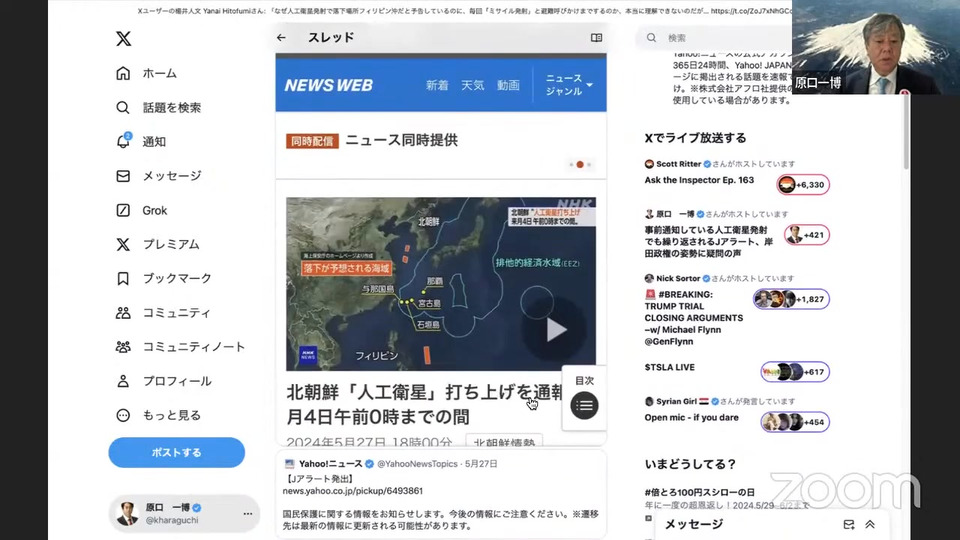Play the NHK map video

coord(555,330)
